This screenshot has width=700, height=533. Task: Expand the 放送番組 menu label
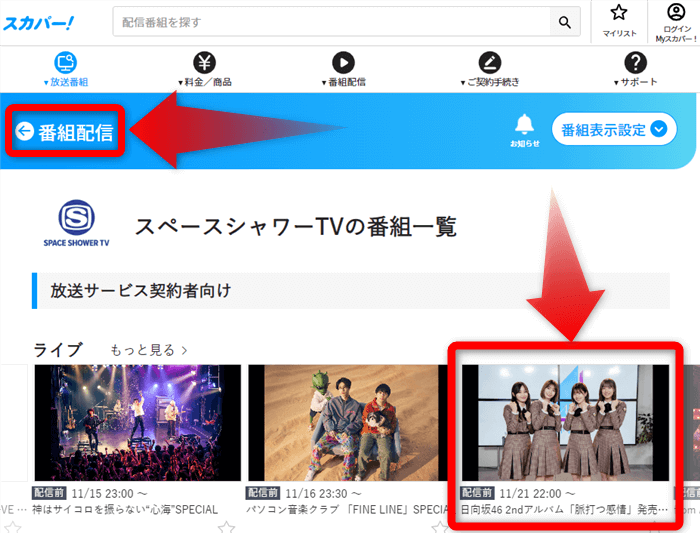pos(66,82)
